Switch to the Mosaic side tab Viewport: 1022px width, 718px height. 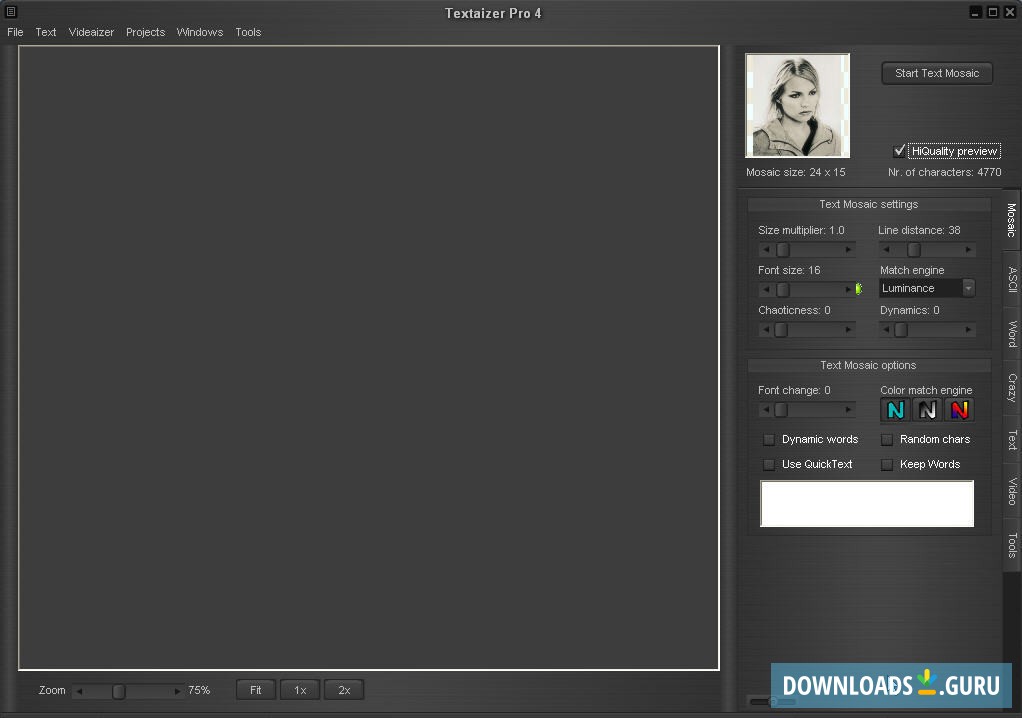1012,220
